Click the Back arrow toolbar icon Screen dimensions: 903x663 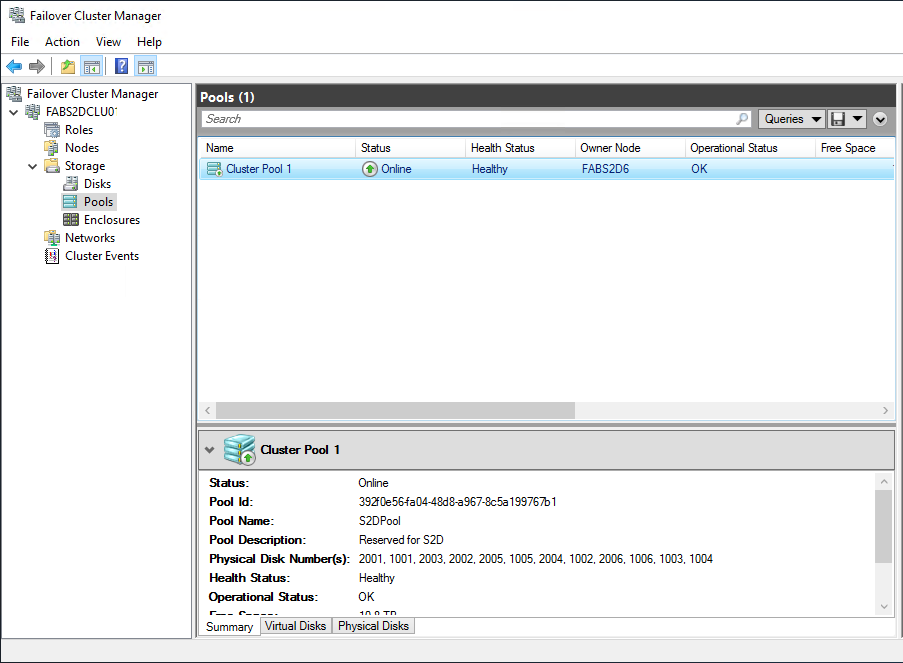pyautogui.click(x=14, y=67)
